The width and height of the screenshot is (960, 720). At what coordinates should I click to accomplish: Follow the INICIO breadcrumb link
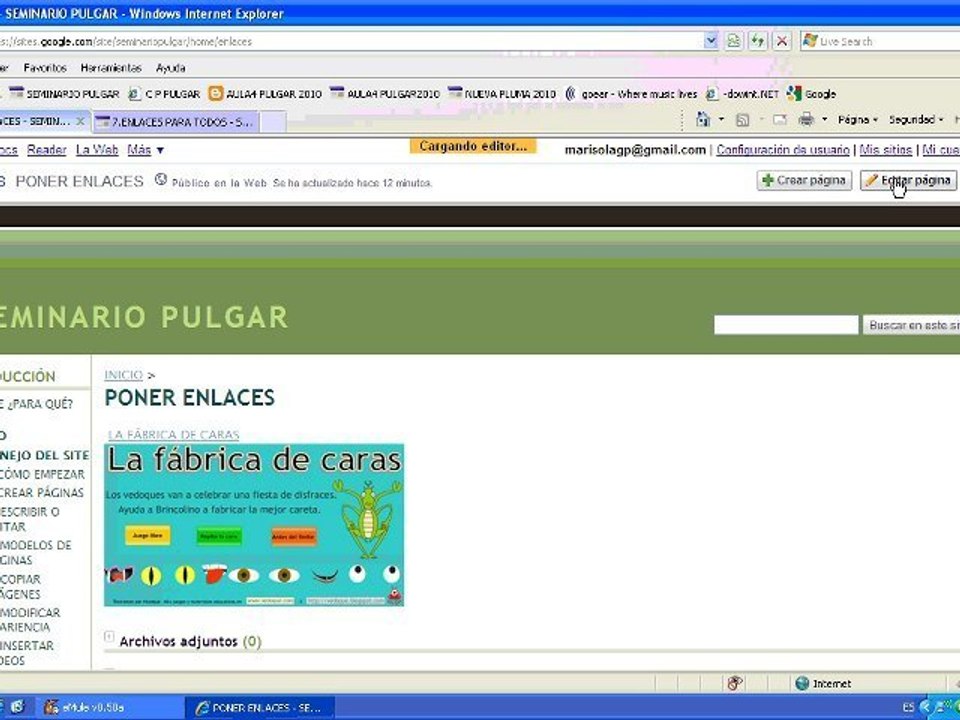124,375
